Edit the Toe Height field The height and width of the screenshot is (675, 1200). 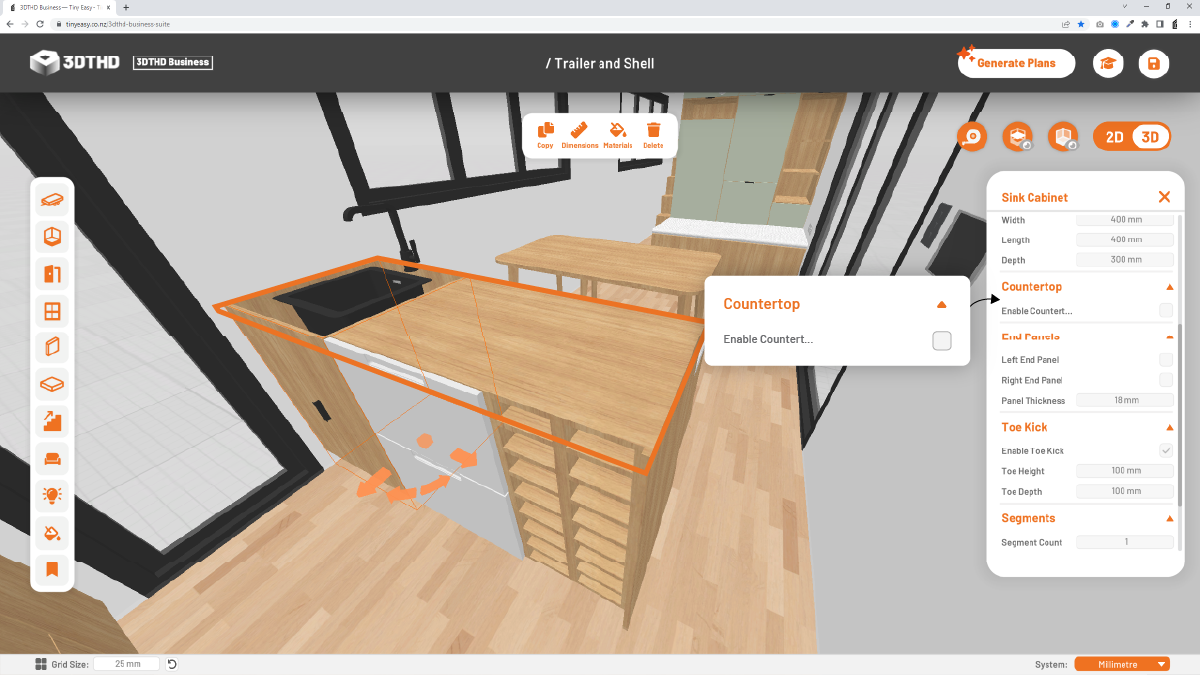1125,471
